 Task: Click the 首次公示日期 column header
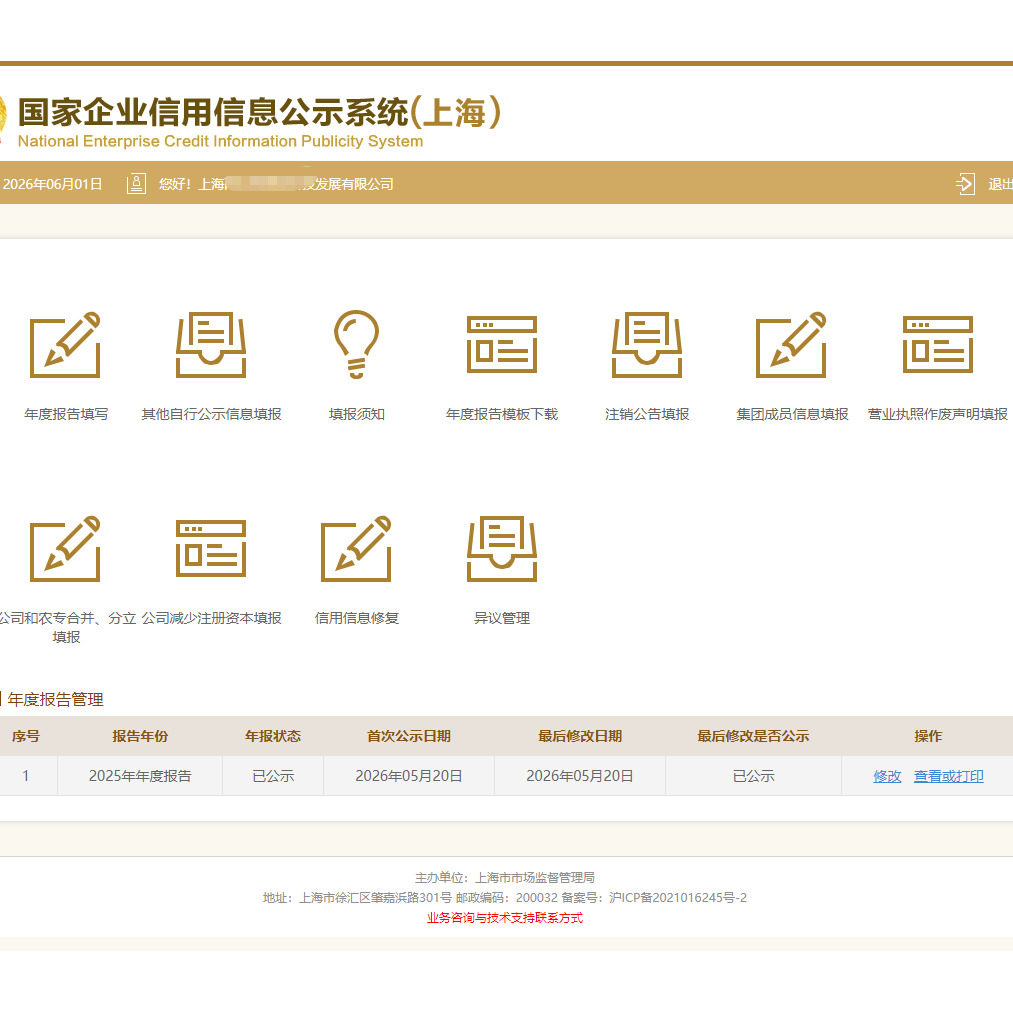click(x=408, y=736)
